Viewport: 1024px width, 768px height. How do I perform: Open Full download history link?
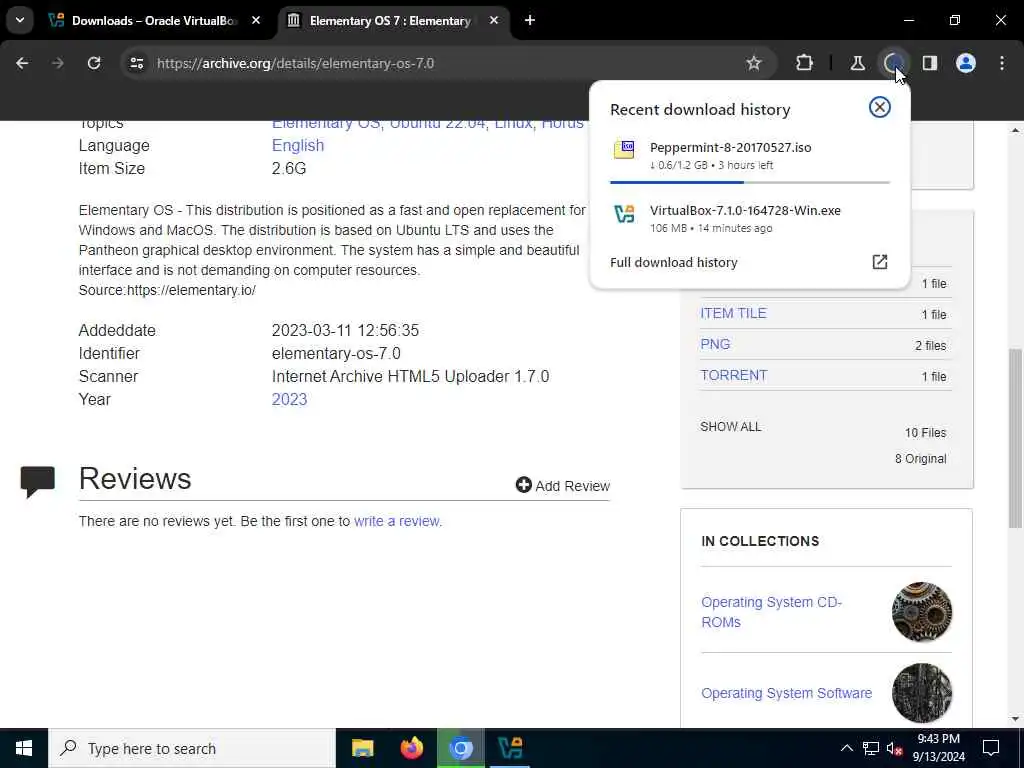coord(673,263)
